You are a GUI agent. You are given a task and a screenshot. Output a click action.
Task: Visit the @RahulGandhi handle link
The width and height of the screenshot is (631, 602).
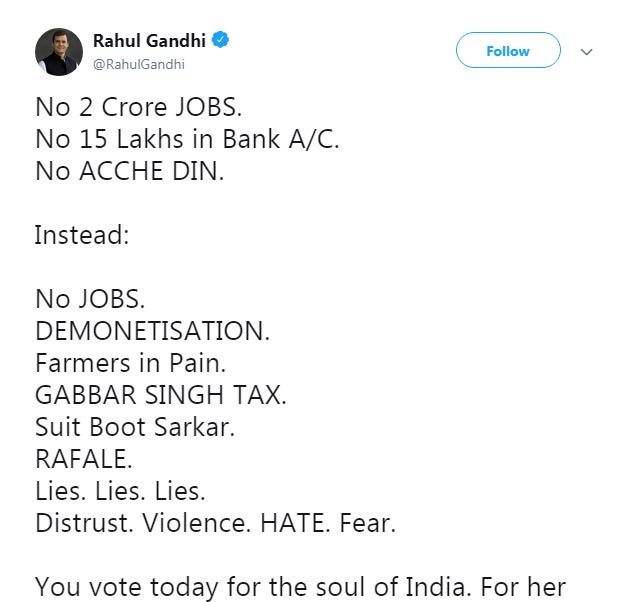click(x=139, y=64)
